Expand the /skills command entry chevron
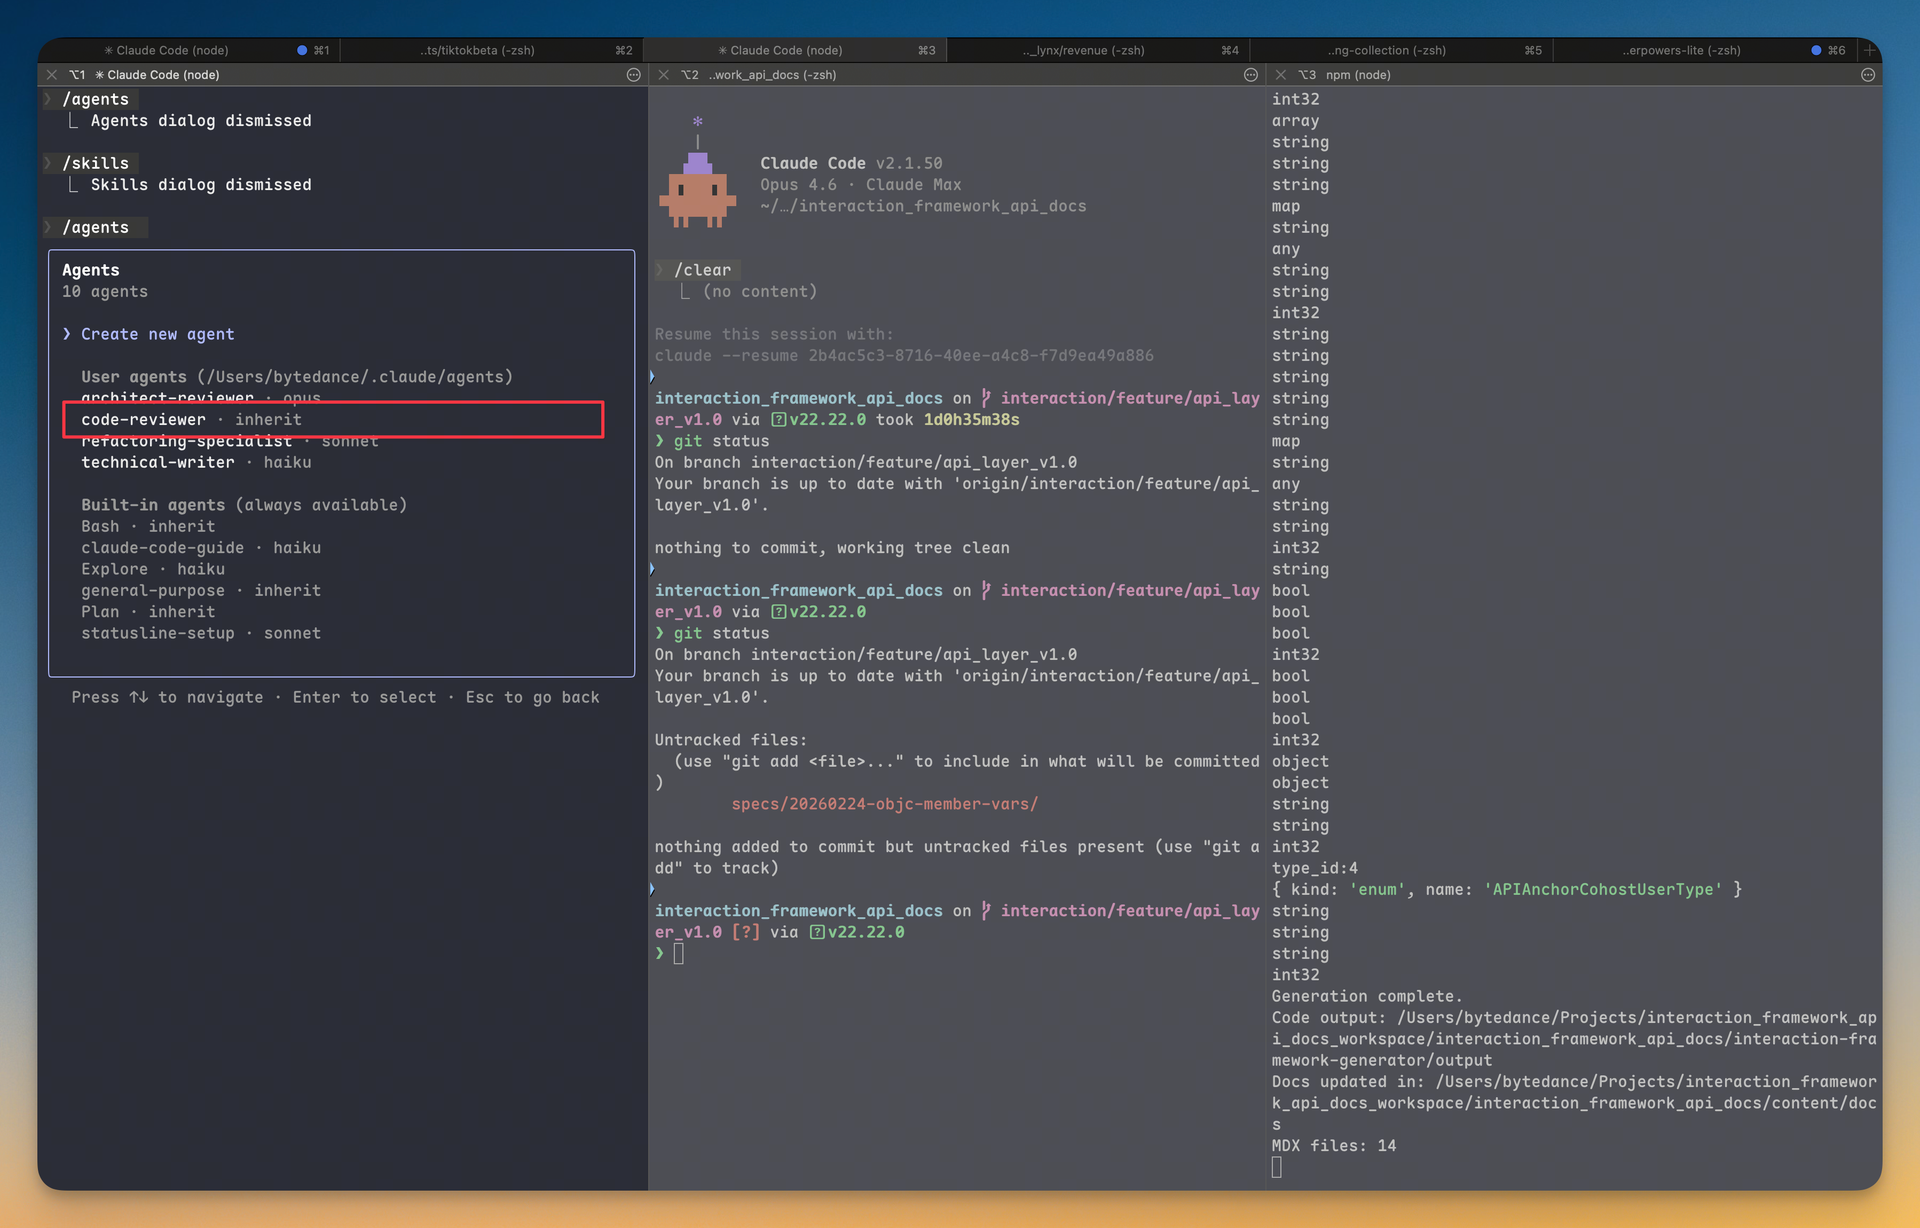This screenshot has height=1228, width=1920. pos(48,163)
